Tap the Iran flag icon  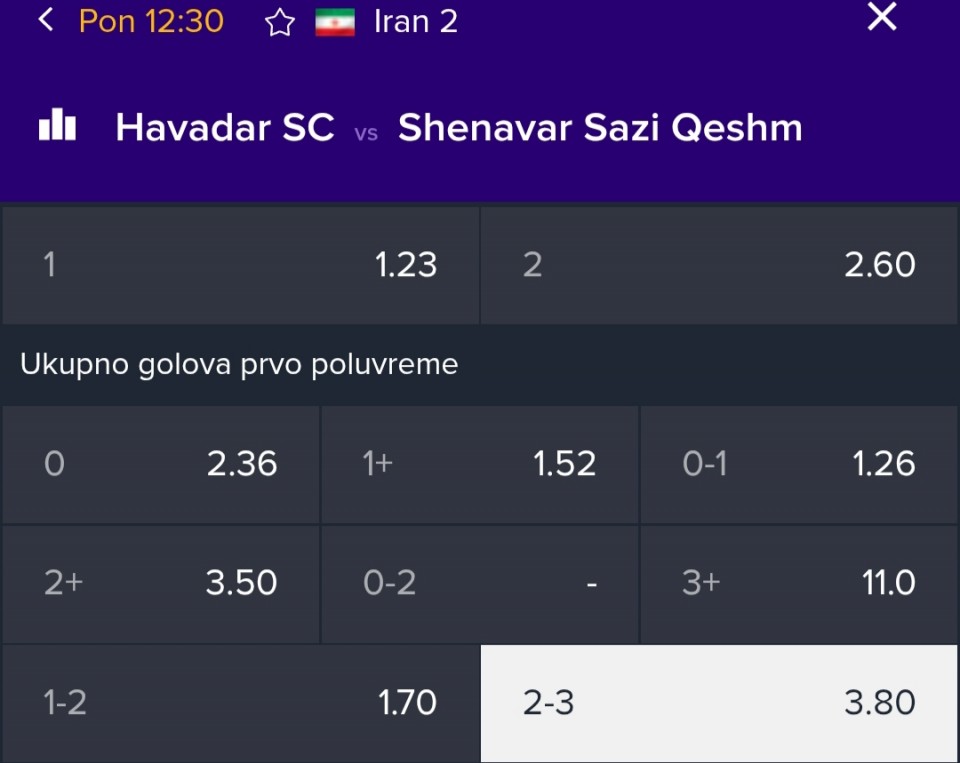coord(335,22)
